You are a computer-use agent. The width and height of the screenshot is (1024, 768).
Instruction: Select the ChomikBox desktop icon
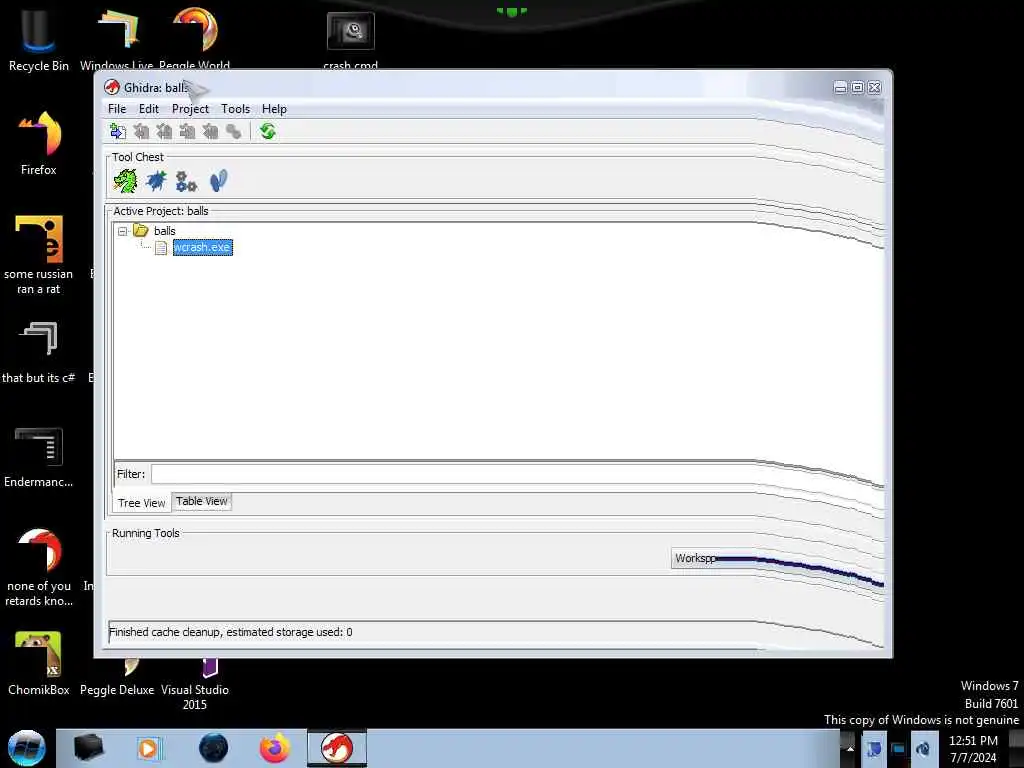(39, 664)
